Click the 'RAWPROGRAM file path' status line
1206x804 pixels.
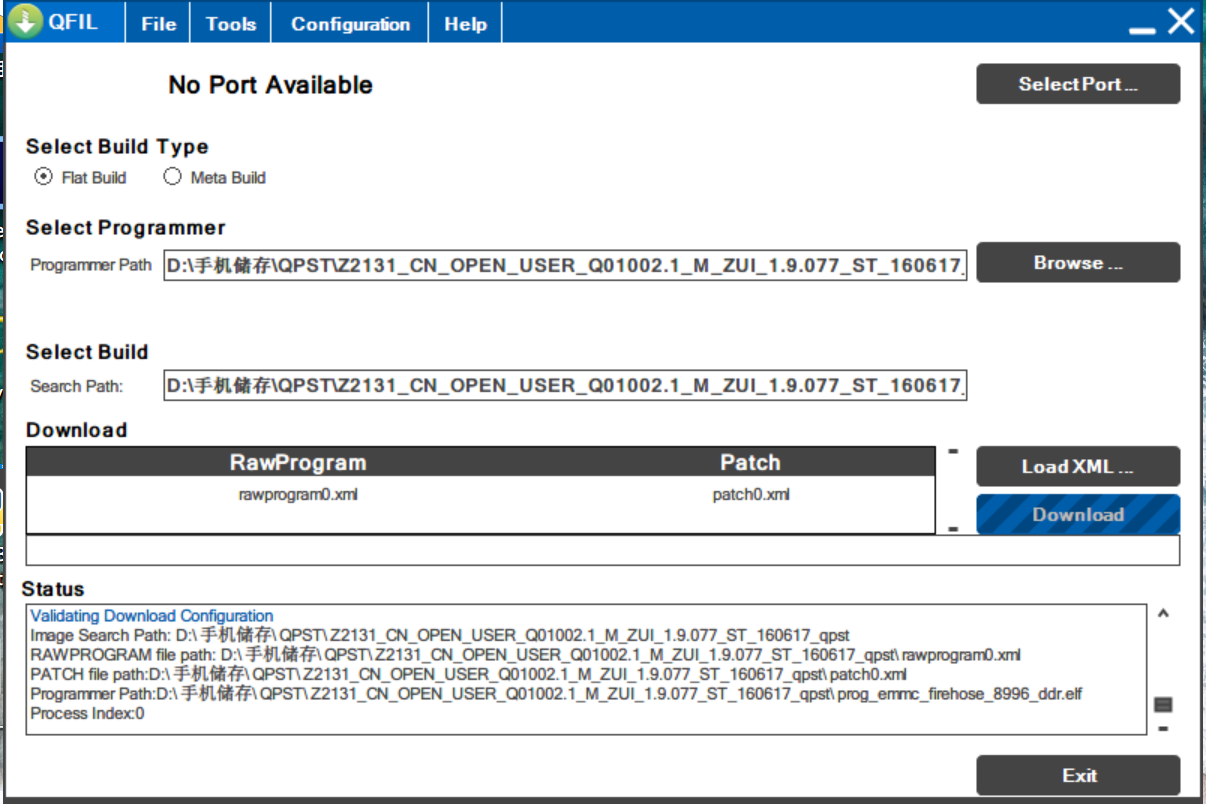525,655
